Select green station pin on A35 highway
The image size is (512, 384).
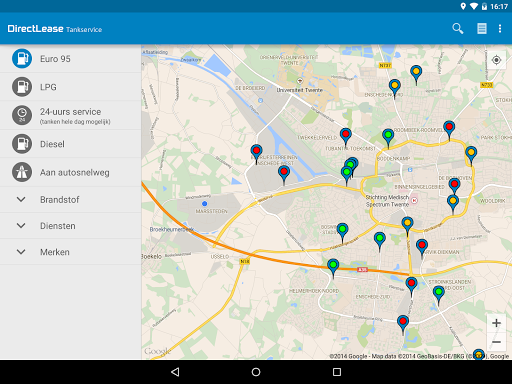(333, 268)
